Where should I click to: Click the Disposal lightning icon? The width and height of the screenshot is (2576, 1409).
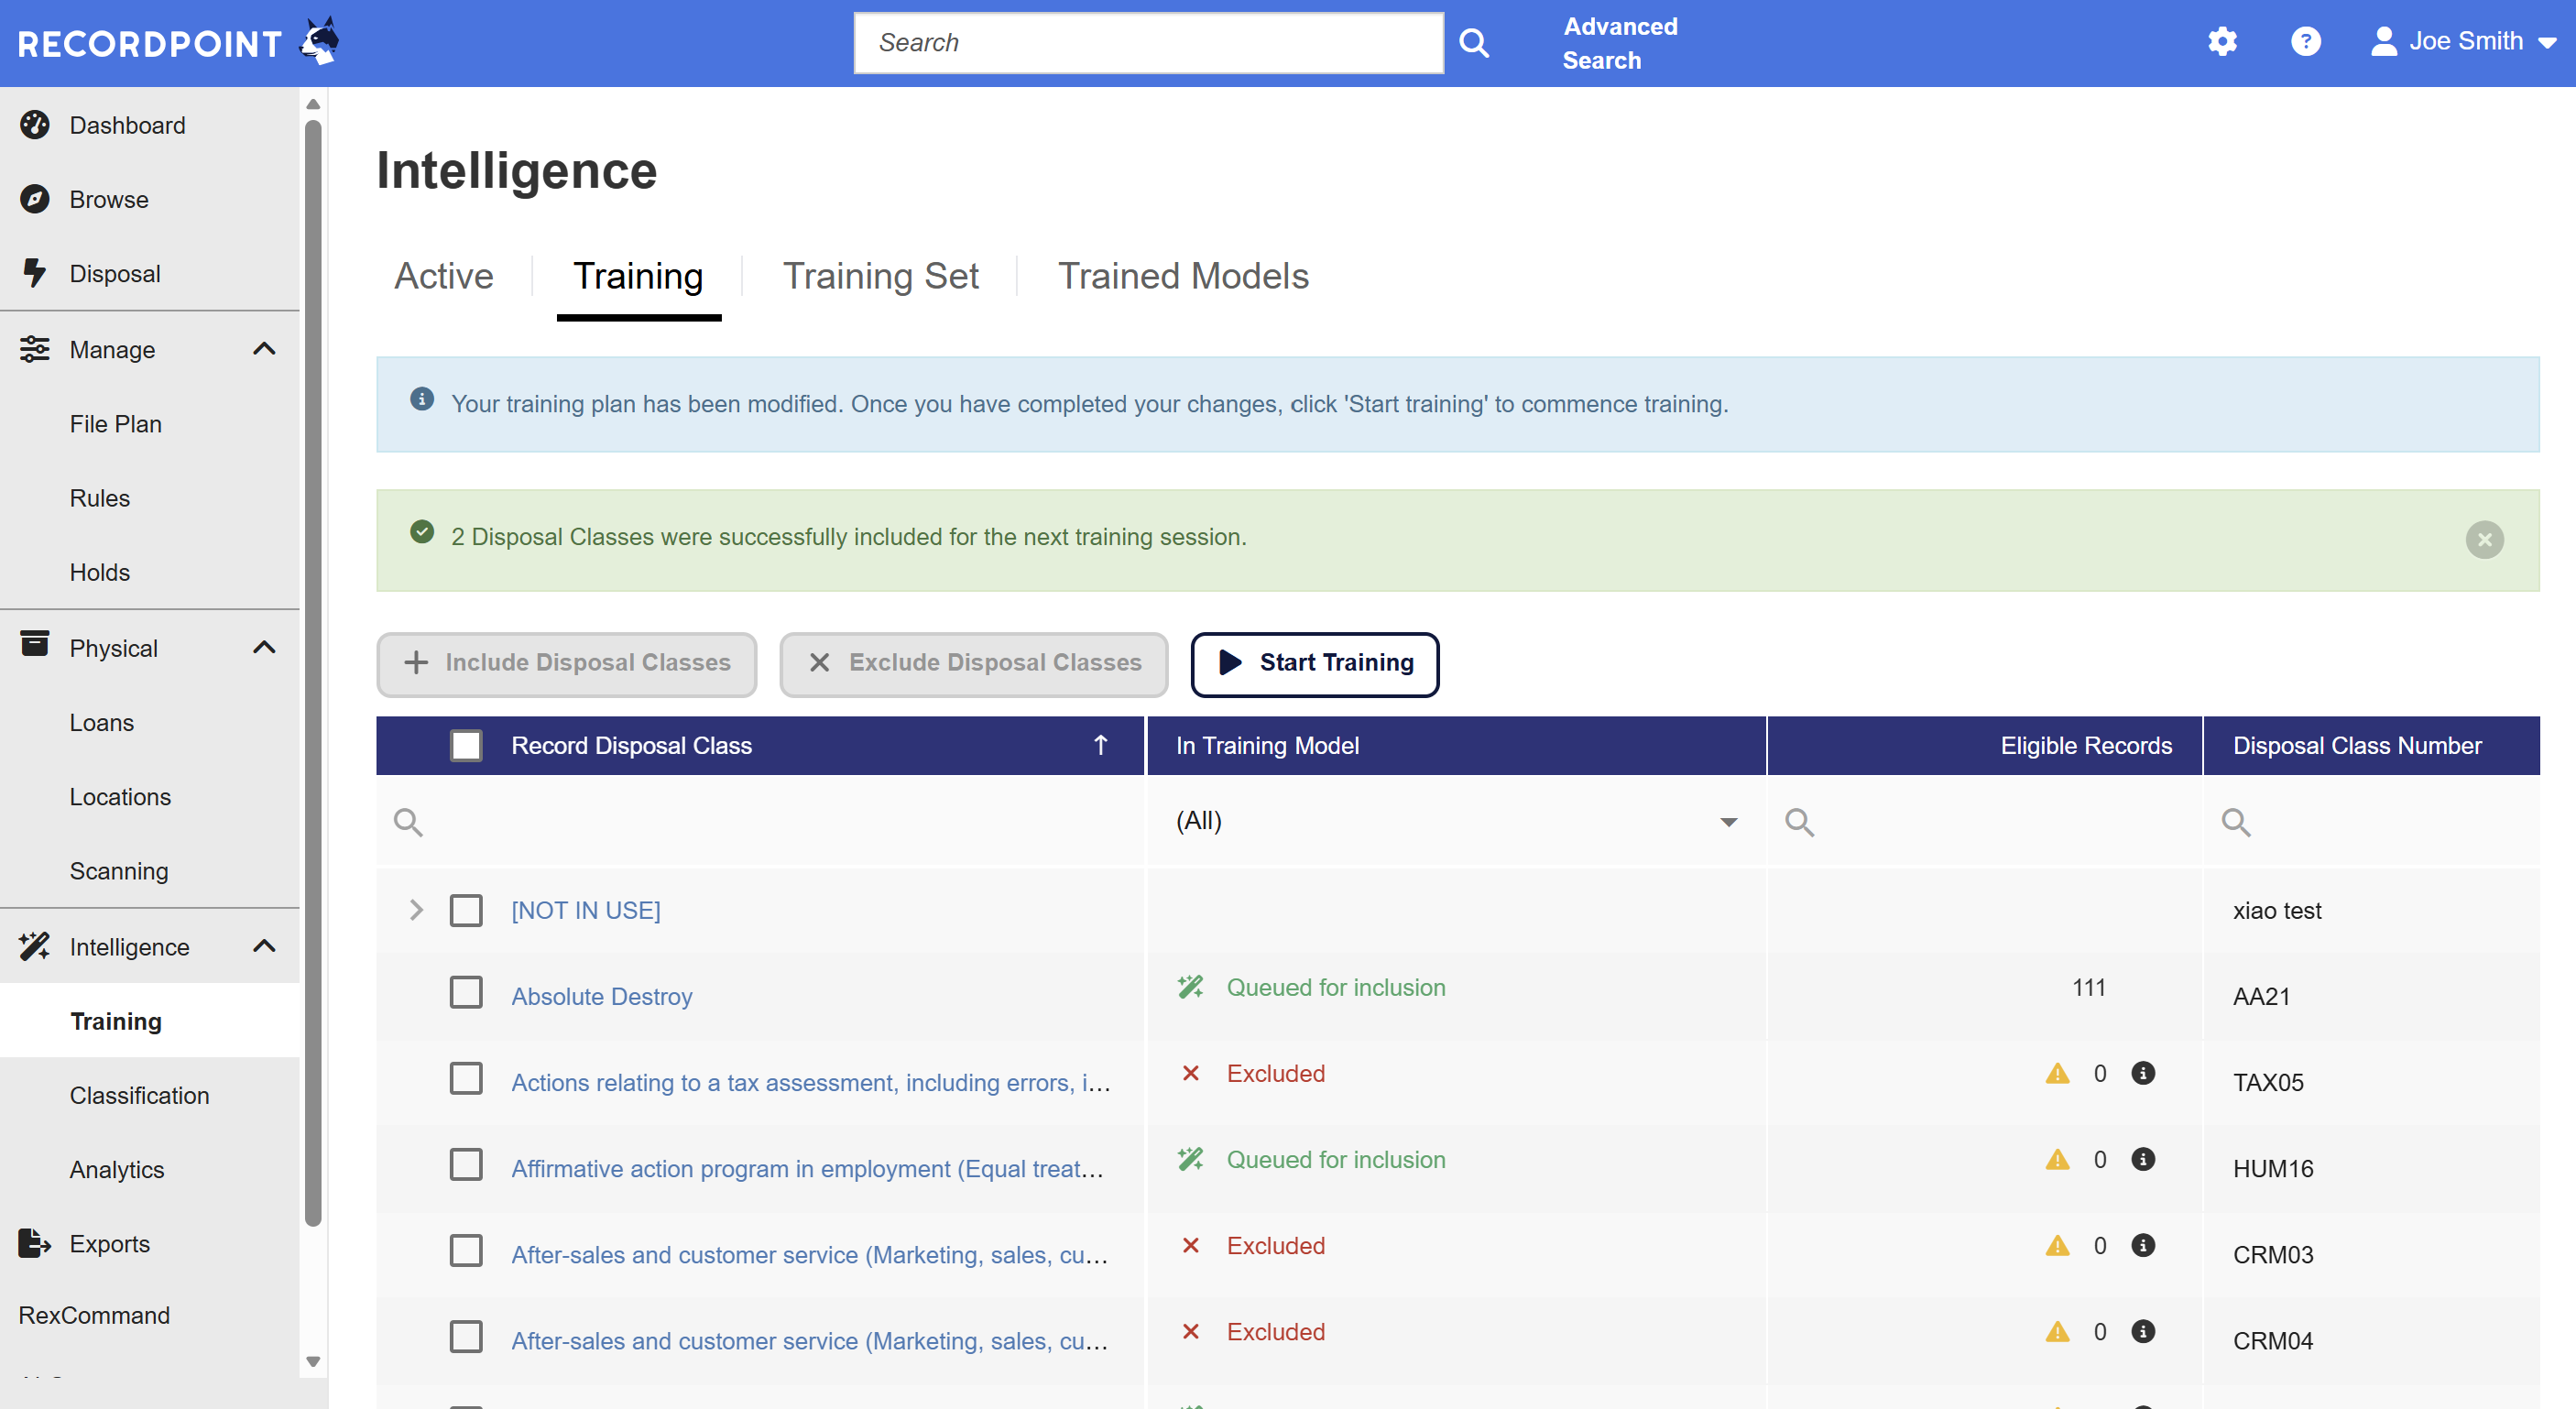34,273
